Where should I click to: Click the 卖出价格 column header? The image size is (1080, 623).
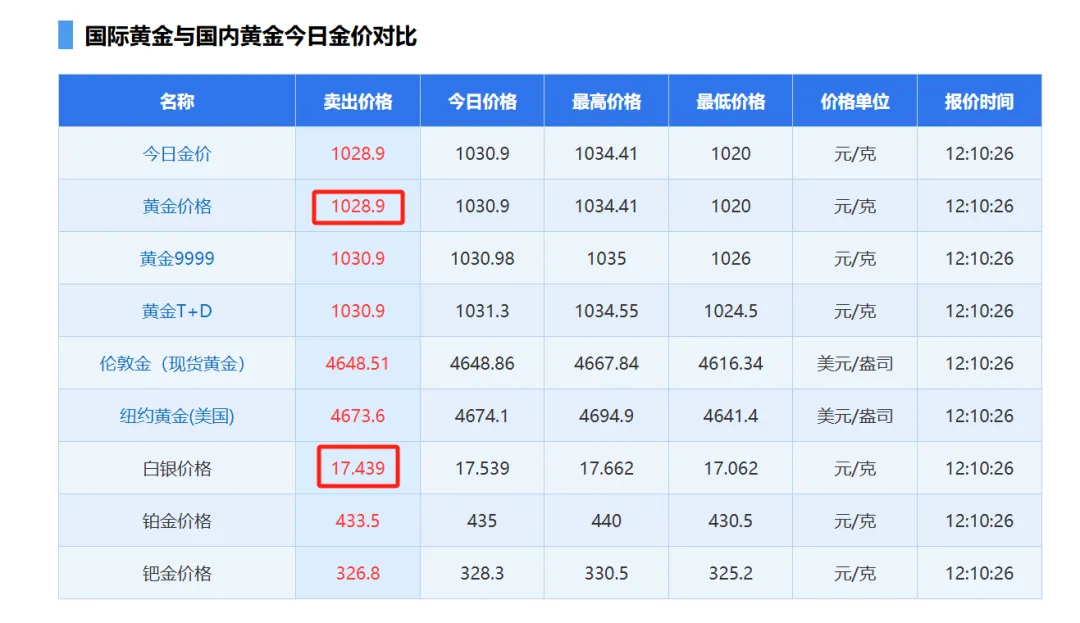click(358, 101)
